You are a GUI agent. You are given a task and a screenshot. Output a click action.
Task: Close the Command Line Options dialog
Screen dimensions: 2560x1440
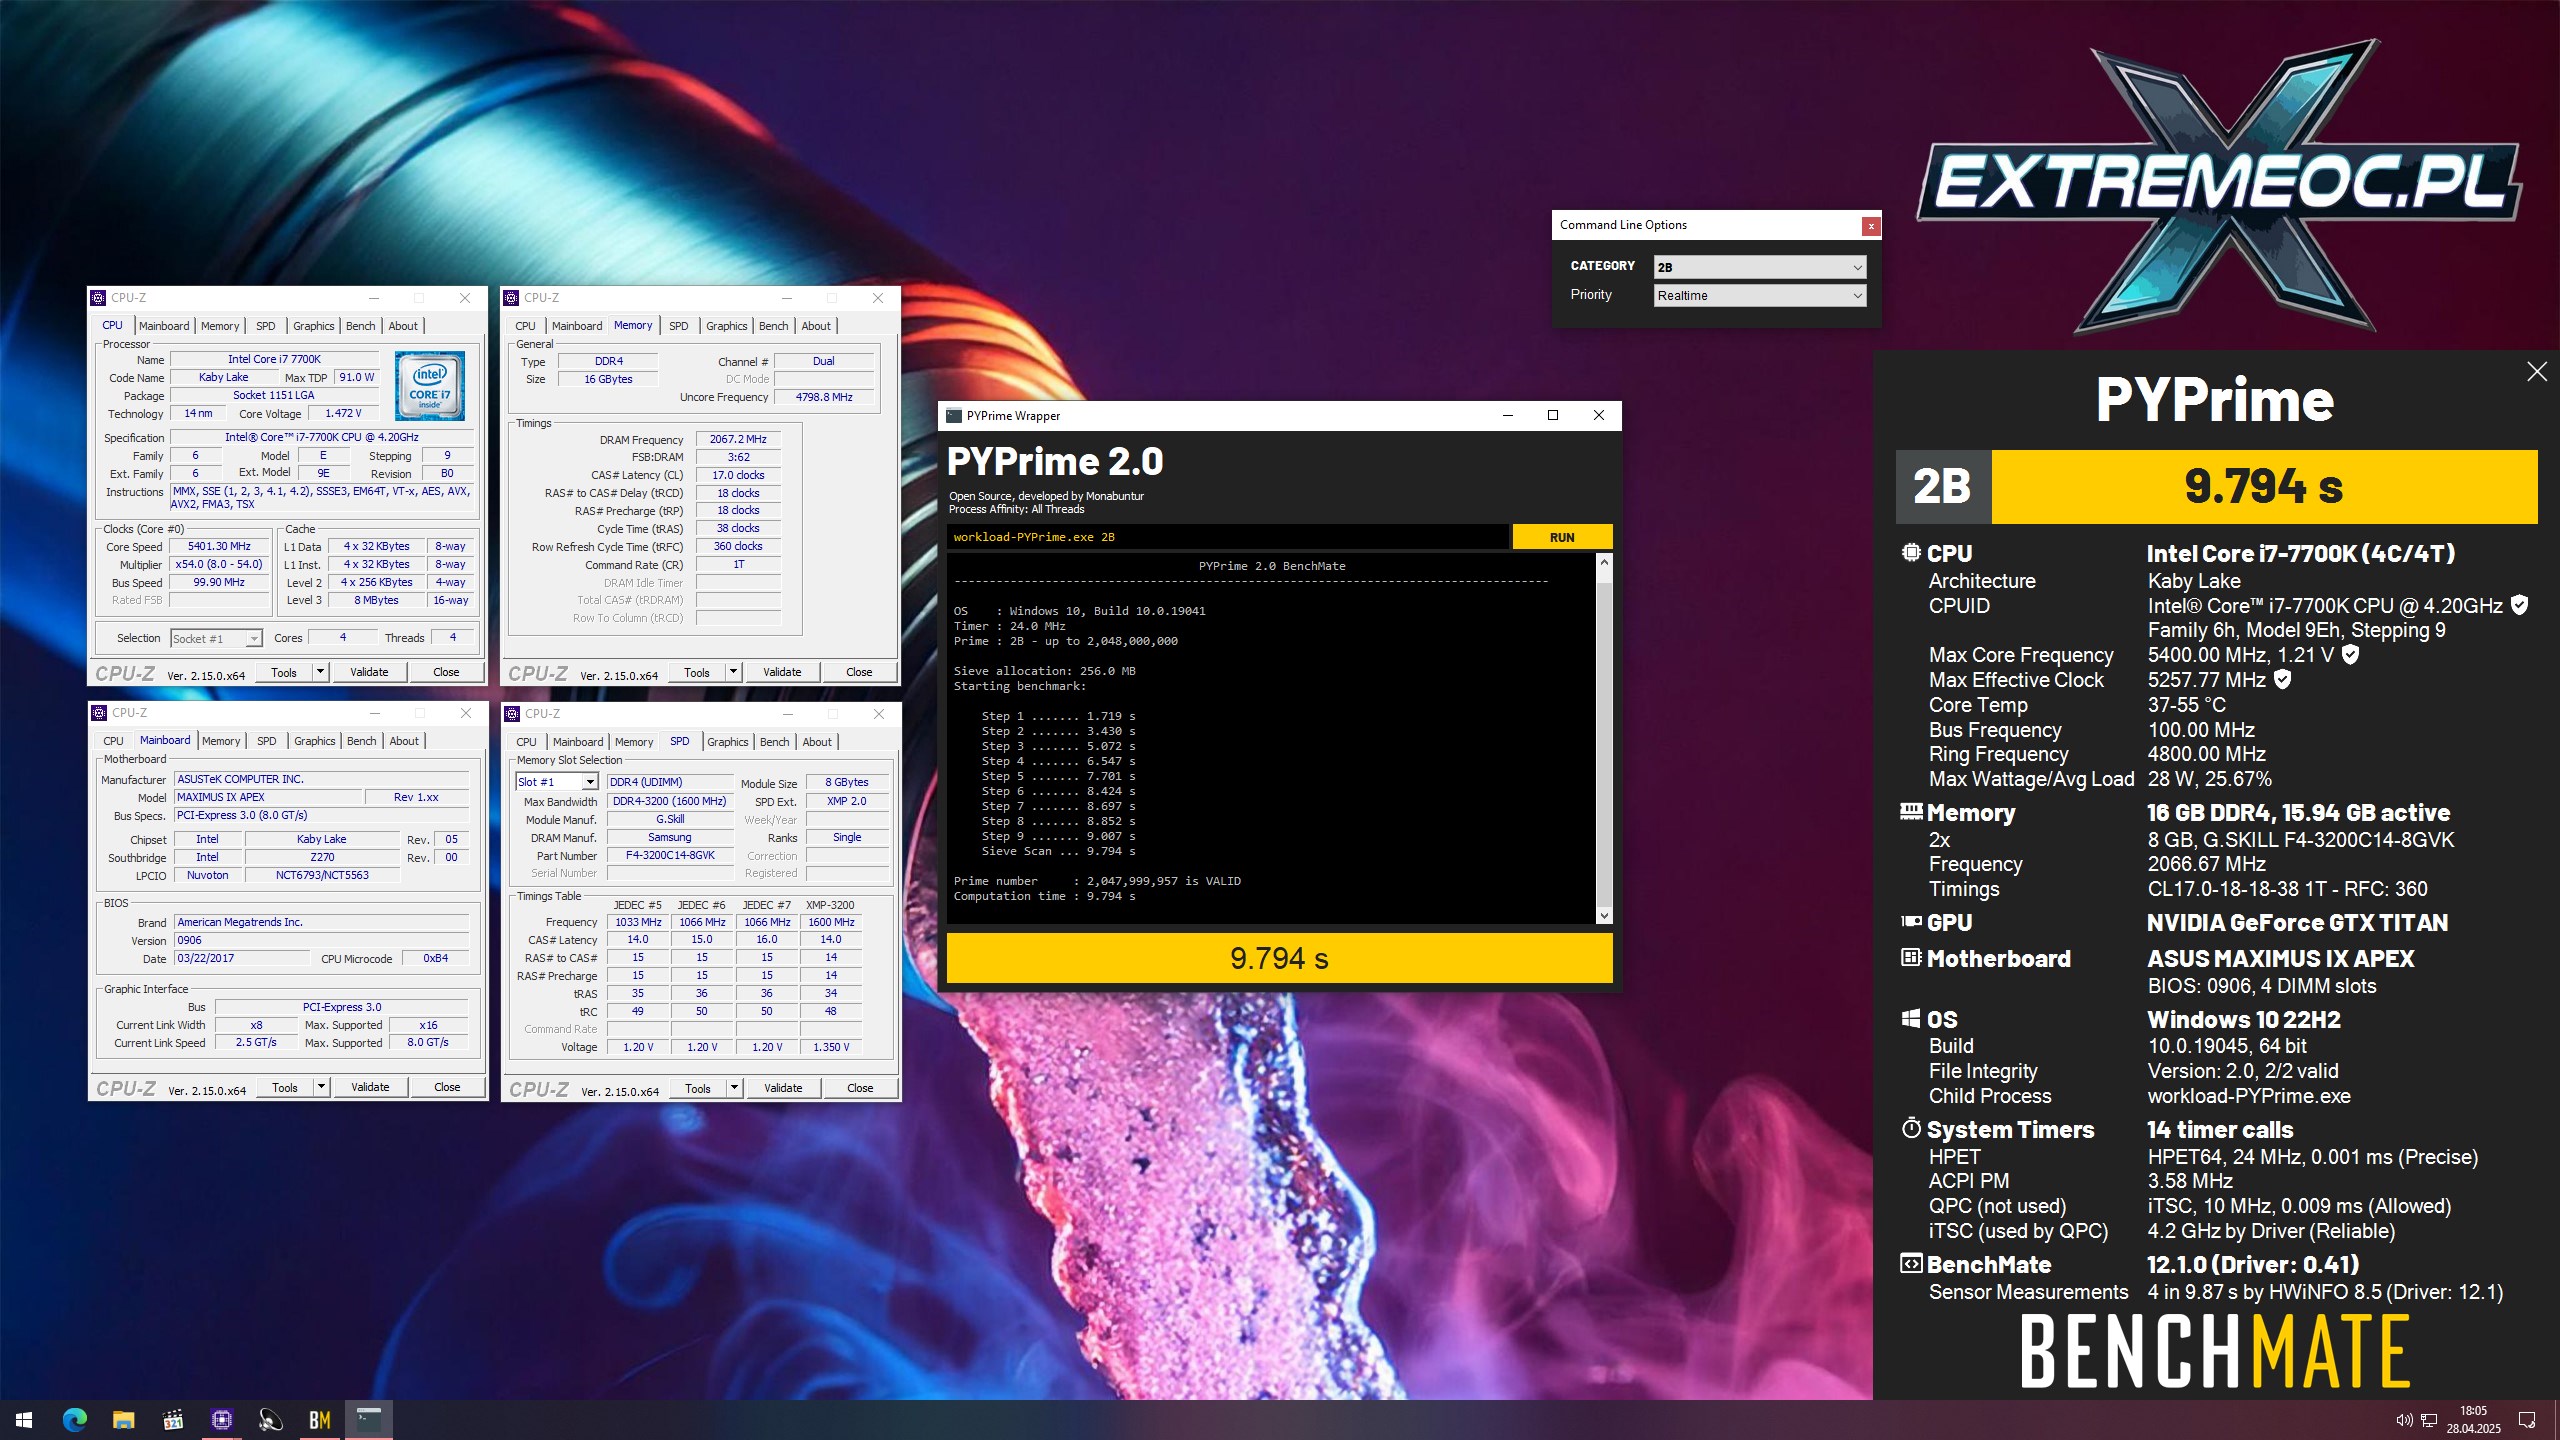coord(1870,226)
